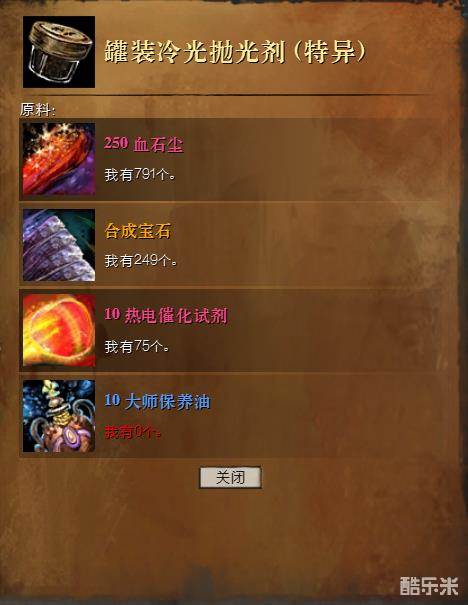Click the 酷乐米 watermark logo
The height and width of the screenshot is (605, 468).
pyautogui.click(x=429, y=586)
